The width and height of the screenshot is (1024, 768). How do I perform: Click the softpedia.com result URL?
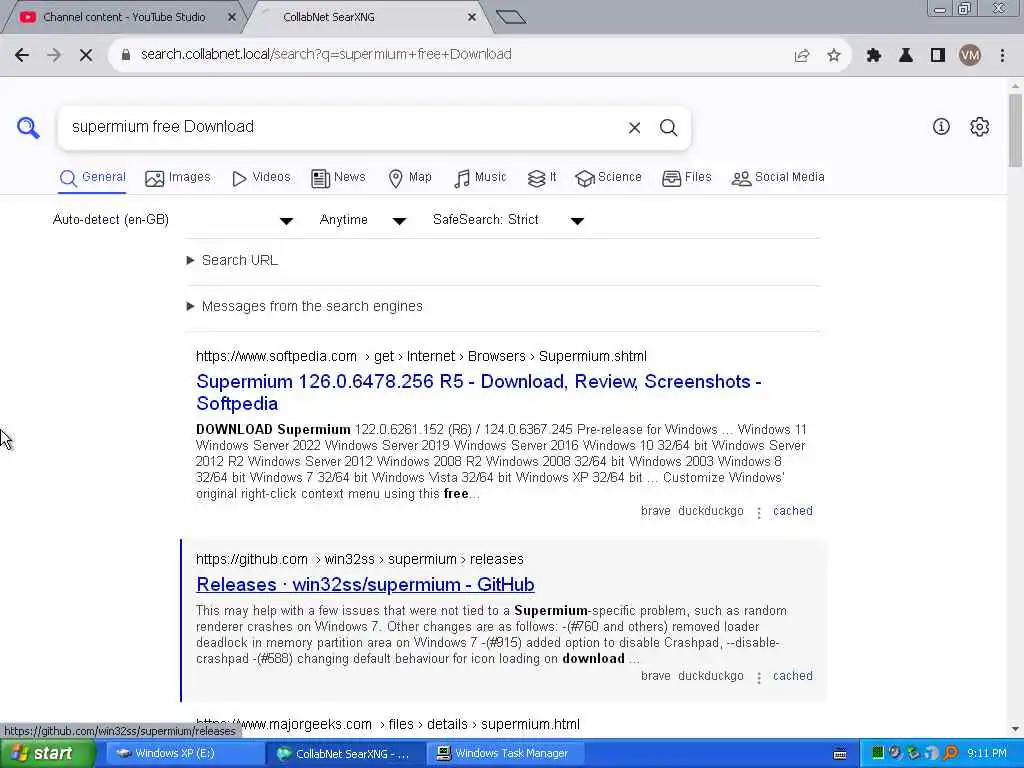pyautogui.click(x=421, y=357)
